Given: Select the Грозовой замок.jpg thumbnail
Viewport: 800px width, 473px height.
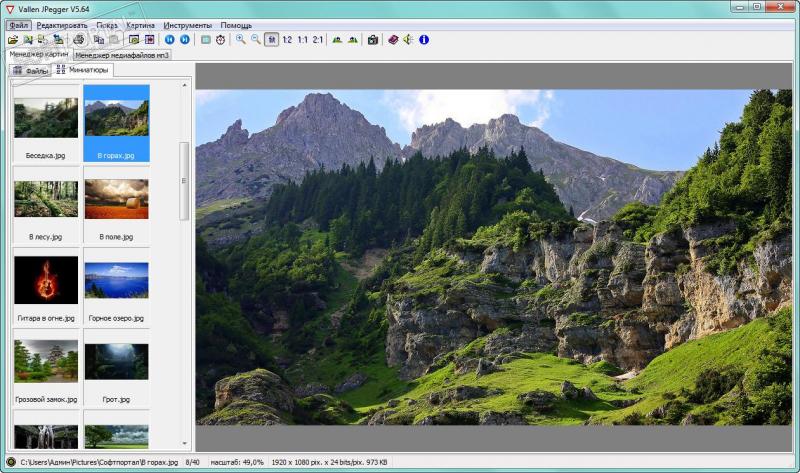Looking at the screenshot, I should 46,367.
